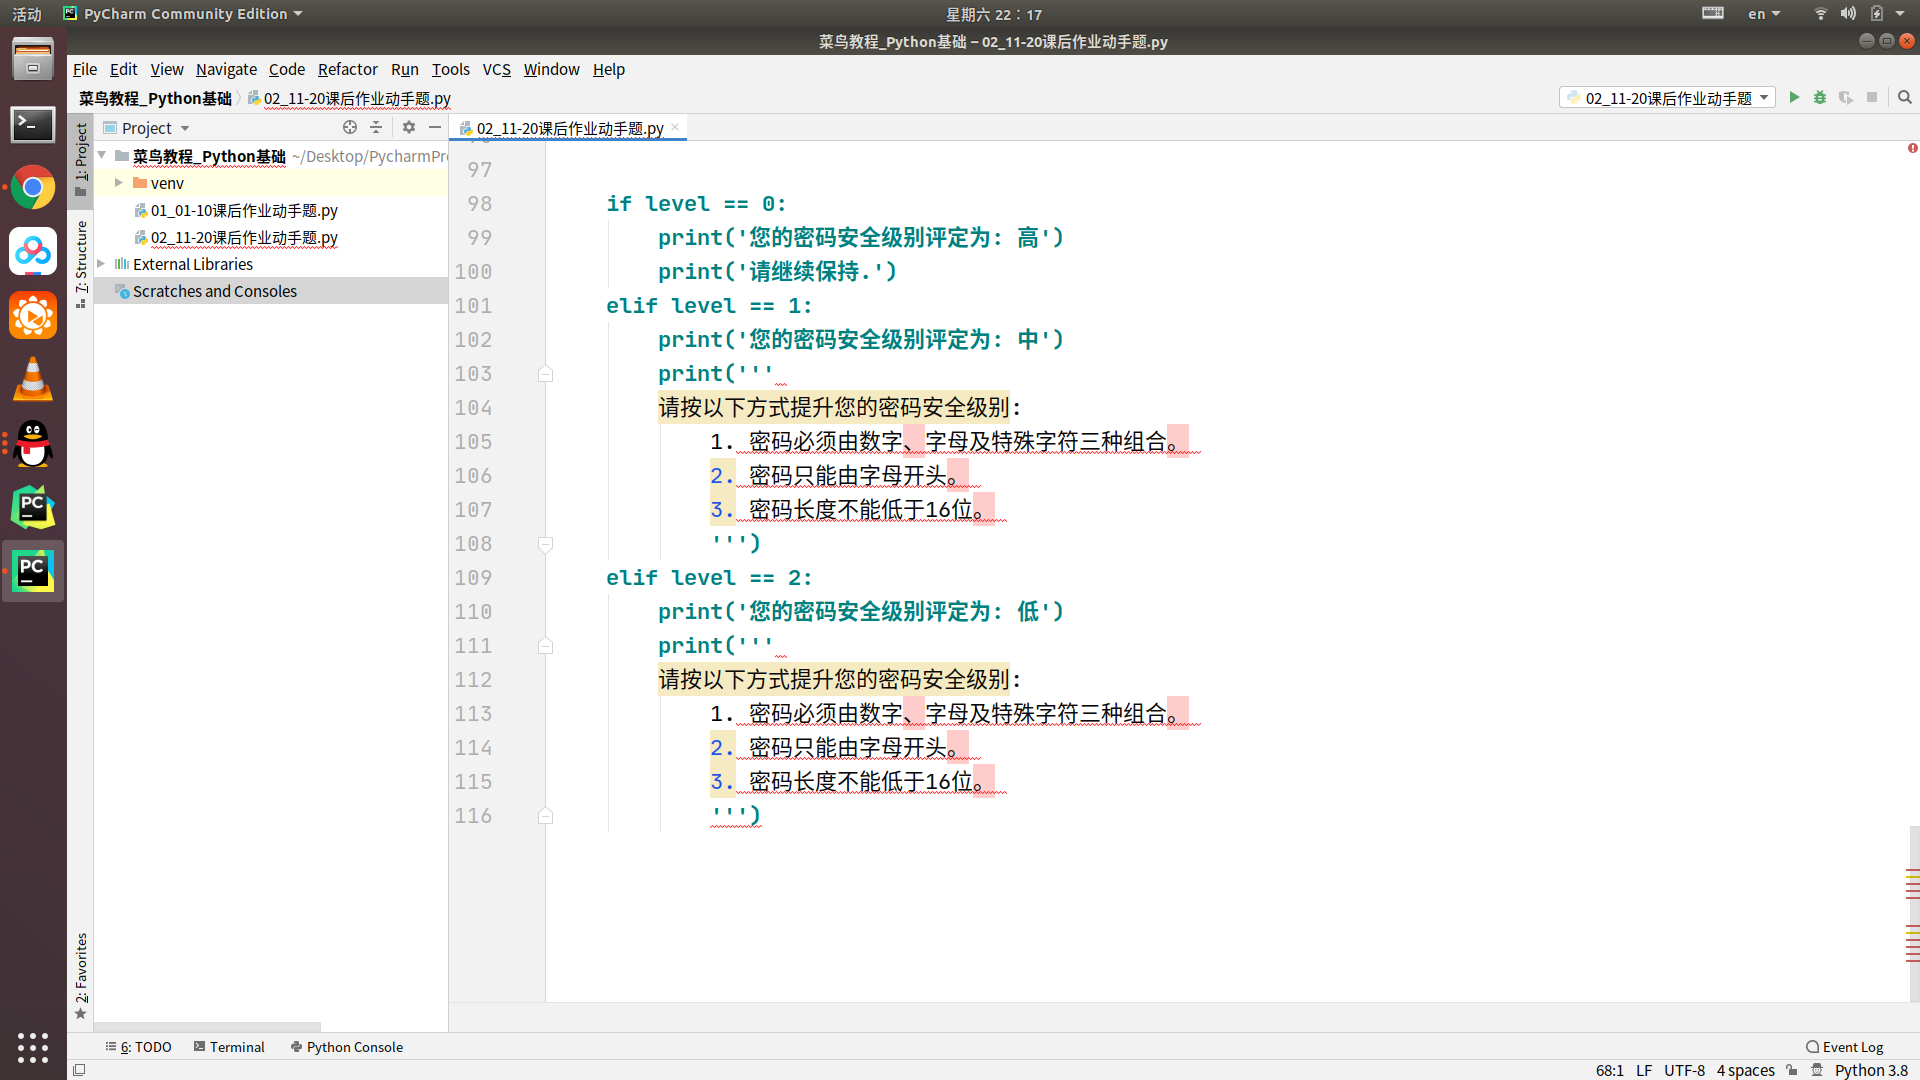1920x1080 pixels.
Task: Click breadcrumb 菜鸟教程_Python基础
Action: (155, 98)
